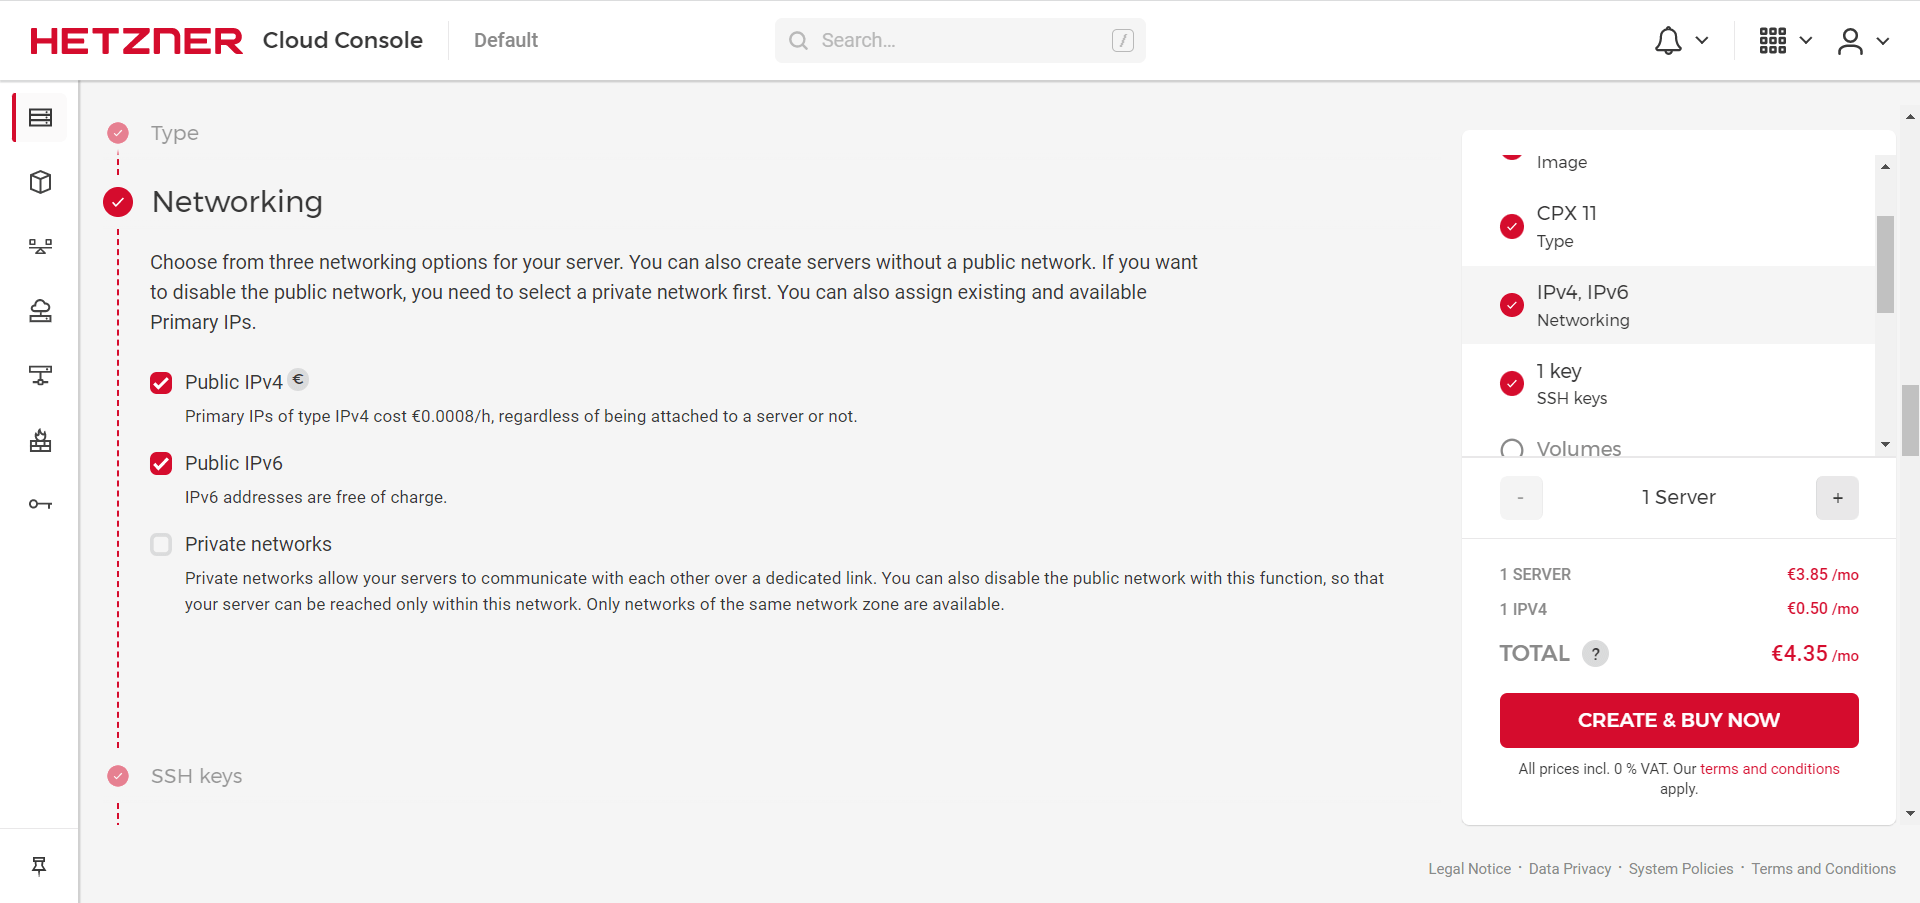Select the CPX 11 Type summary step
The image size is (1920, 903).
click(1566, 226)
